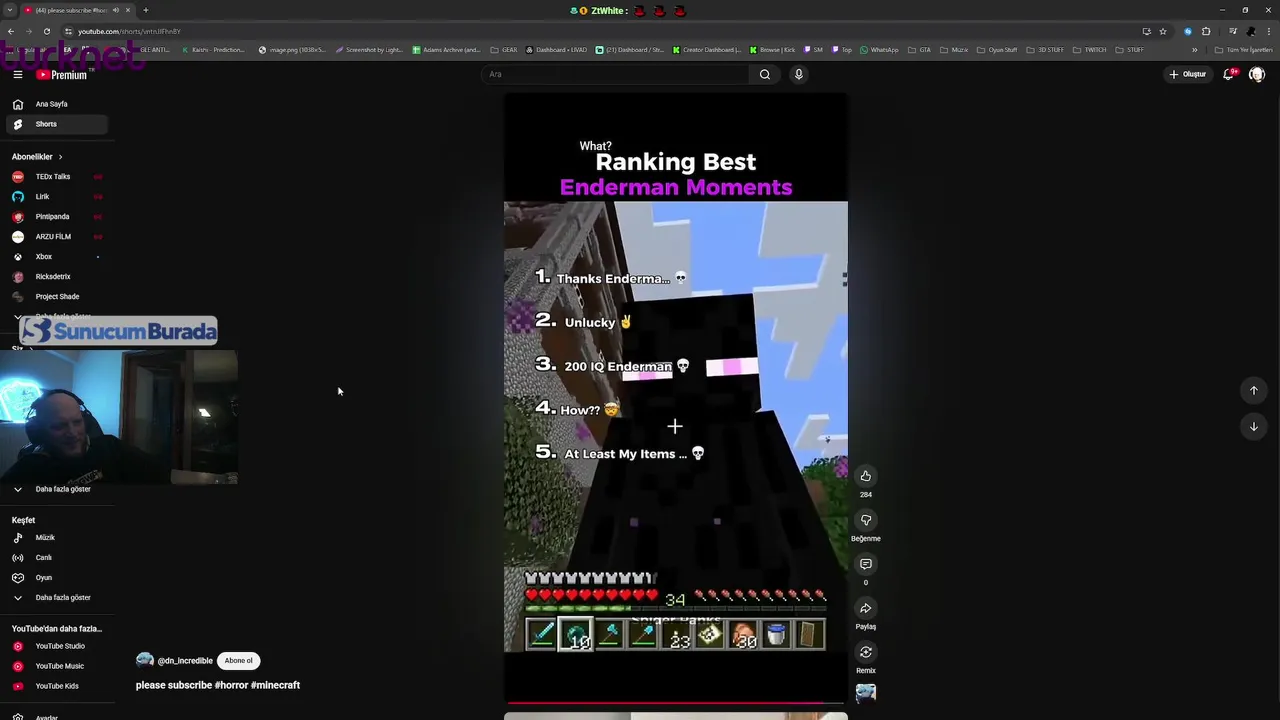Reload the page
Viewport: 1280px width, 720px height.
pos(47,31)
